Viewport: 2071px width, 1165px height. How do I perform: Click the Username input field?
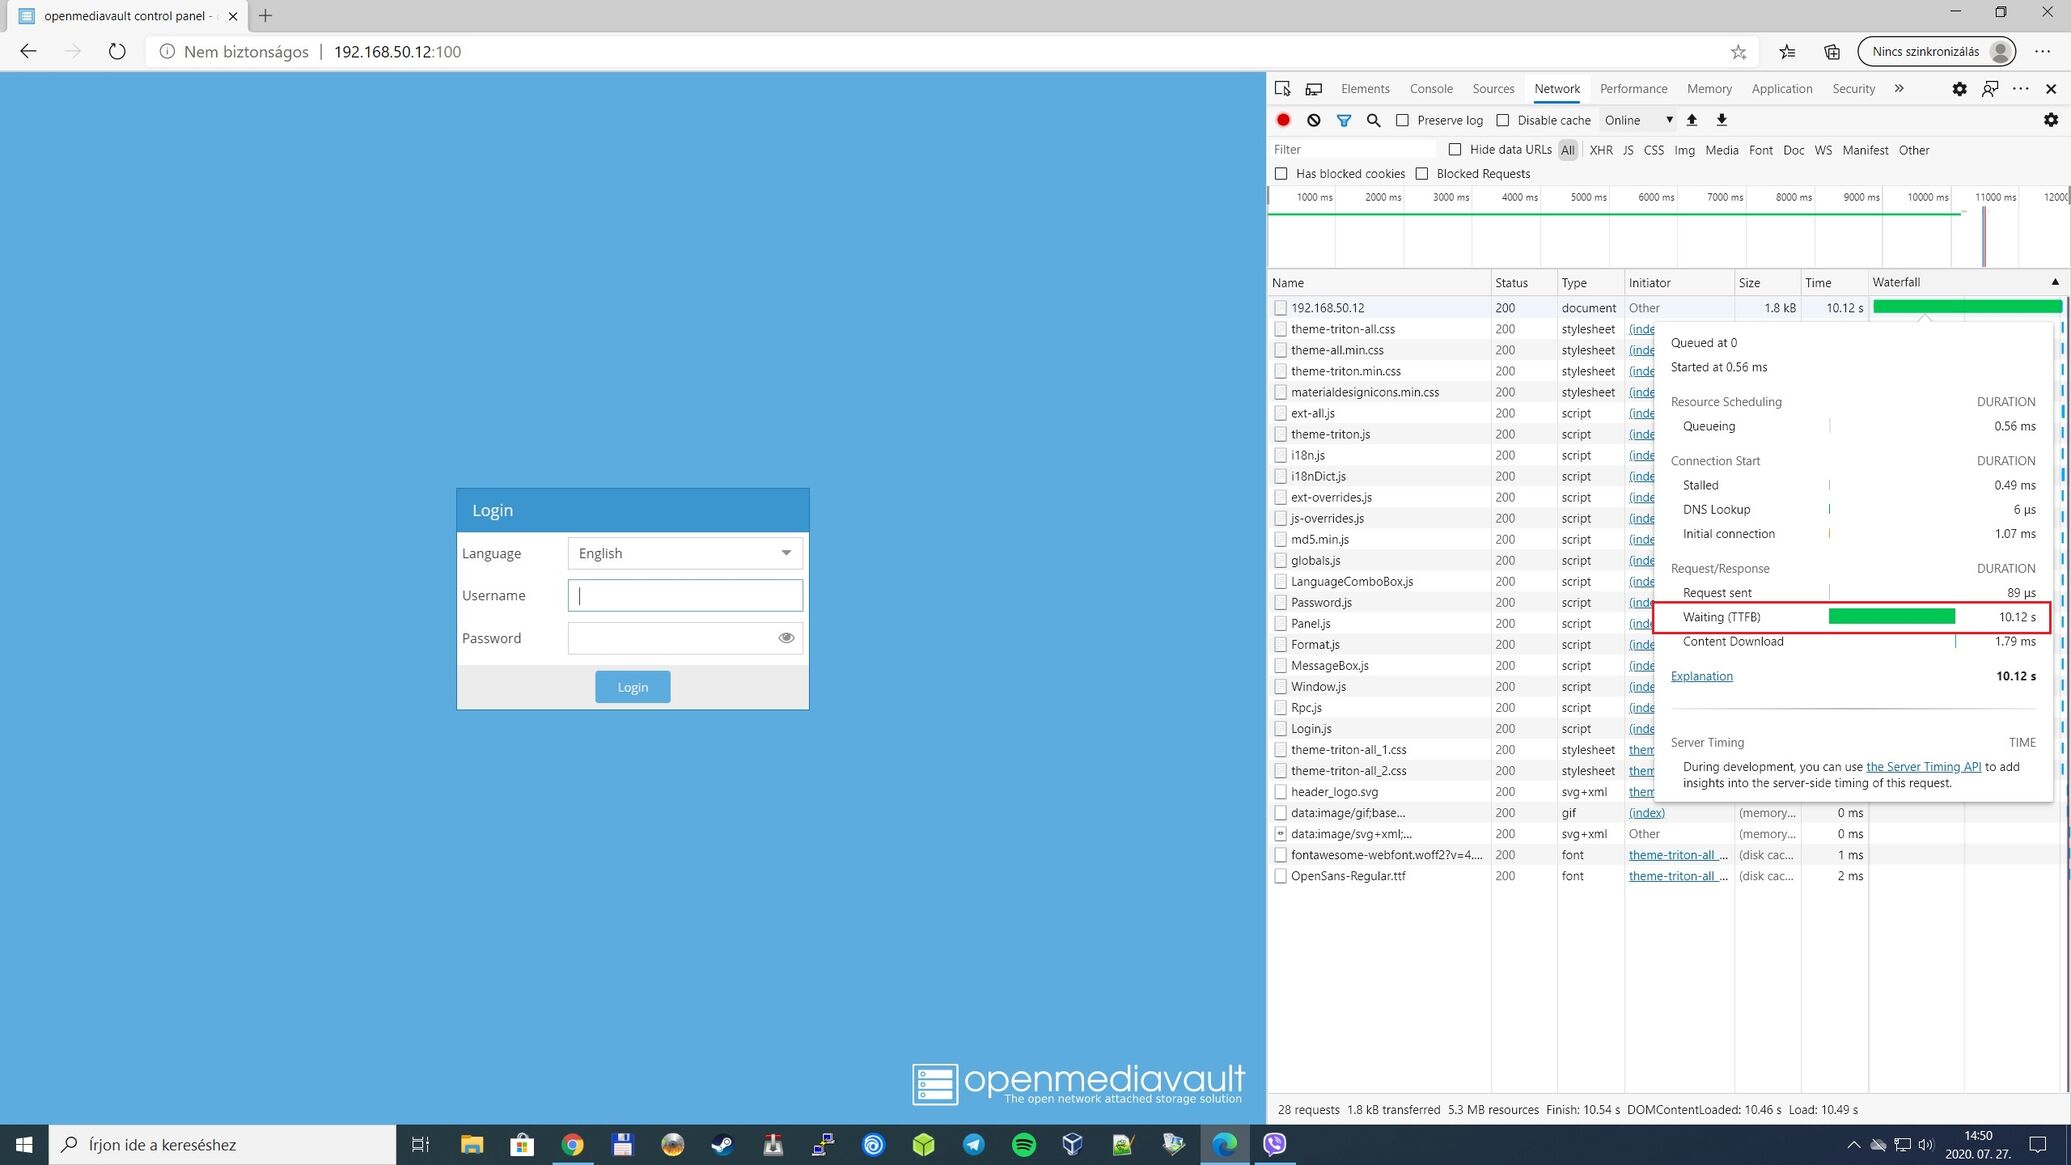point(685,596)
